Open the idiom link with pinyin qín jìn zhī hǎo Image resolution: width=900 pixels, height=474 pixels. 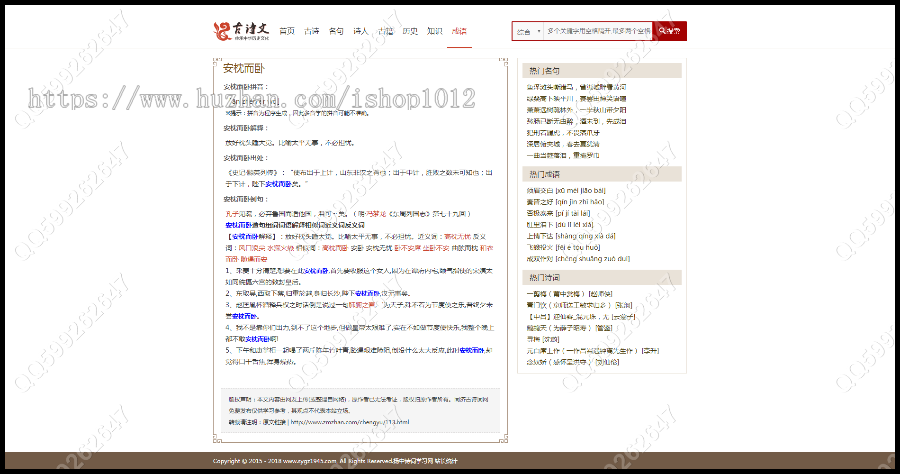[x=566, y=201]
